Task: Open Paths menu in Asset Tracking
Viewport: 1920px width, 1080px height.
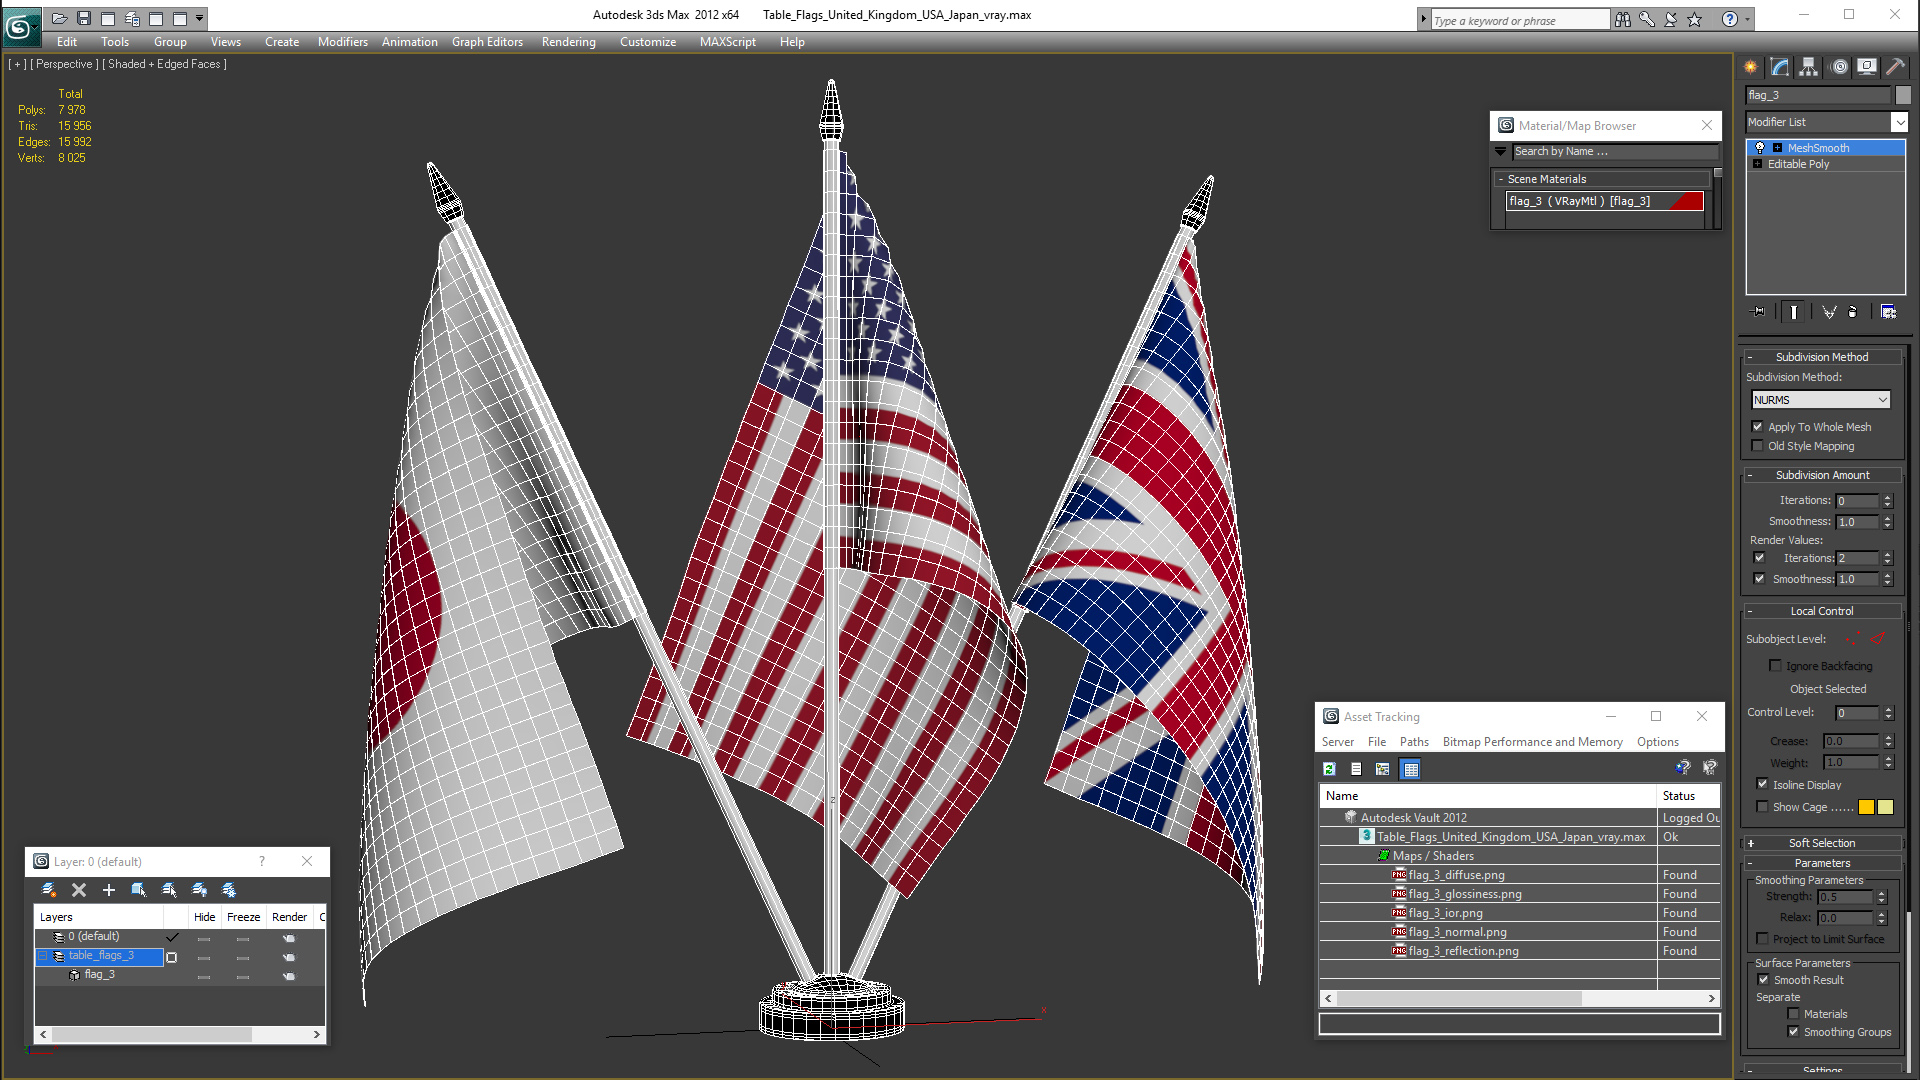Action: pyautogui.click(x=1414, y=742)
